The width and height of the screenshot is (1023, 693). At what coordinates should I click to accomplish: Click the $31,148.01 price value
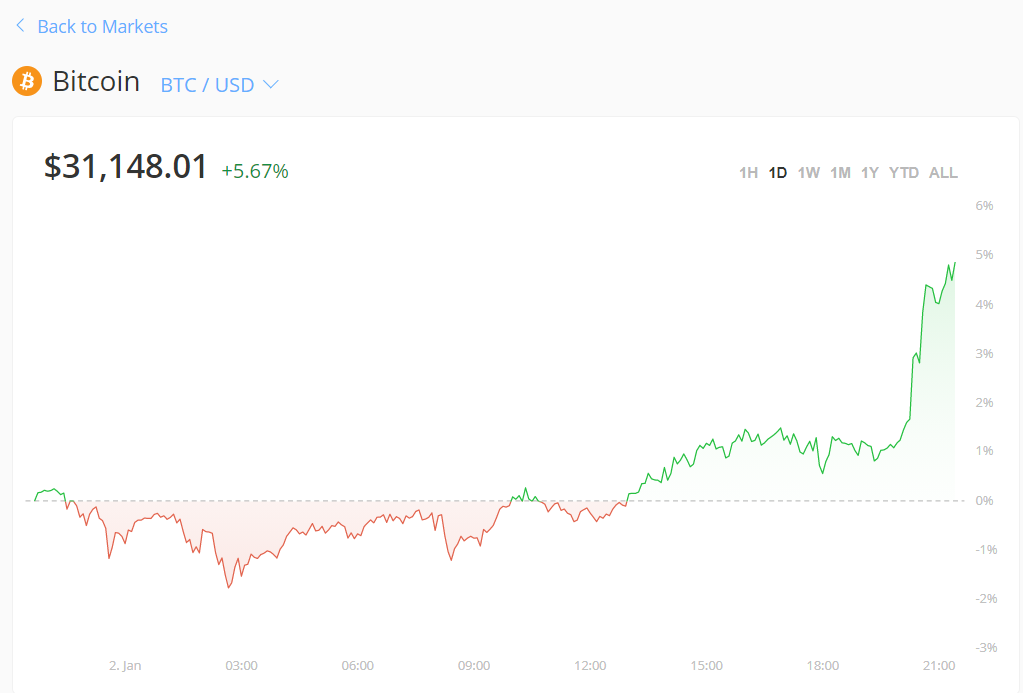126,167
